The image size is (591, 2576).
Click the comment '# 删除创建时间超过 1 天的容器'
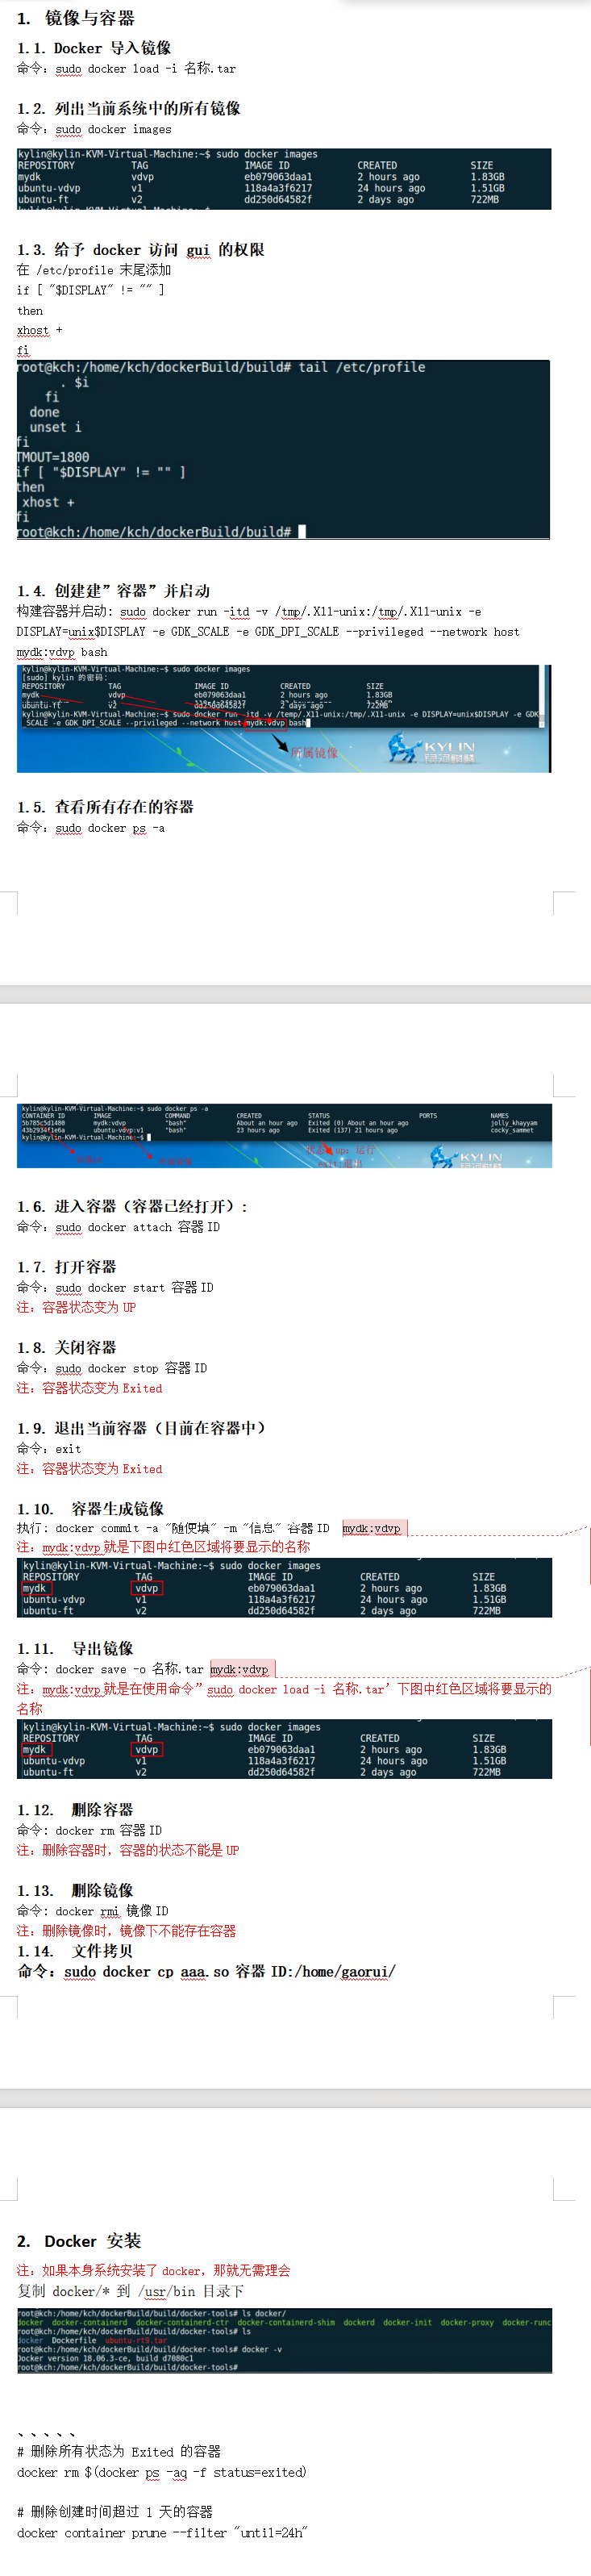point(115,2513)
